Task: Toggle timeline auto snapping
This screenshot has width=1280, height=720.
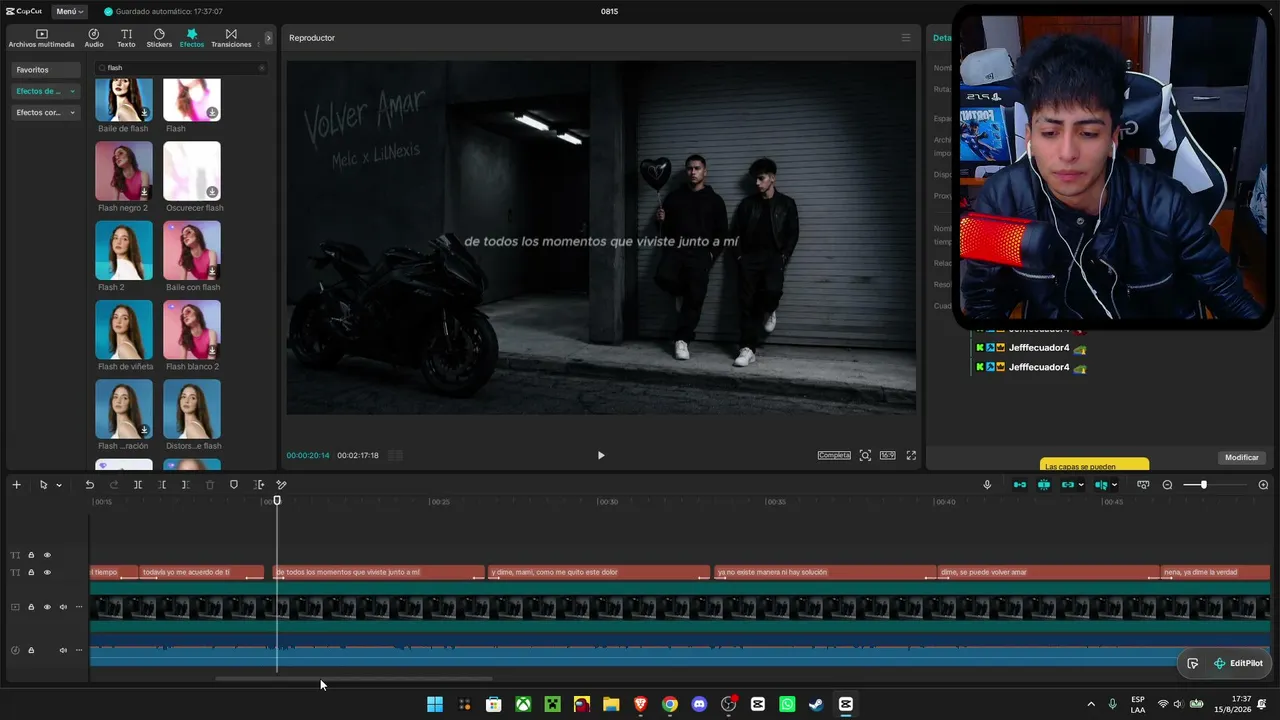Action: pyautogui.click(x=1044, y=485)
